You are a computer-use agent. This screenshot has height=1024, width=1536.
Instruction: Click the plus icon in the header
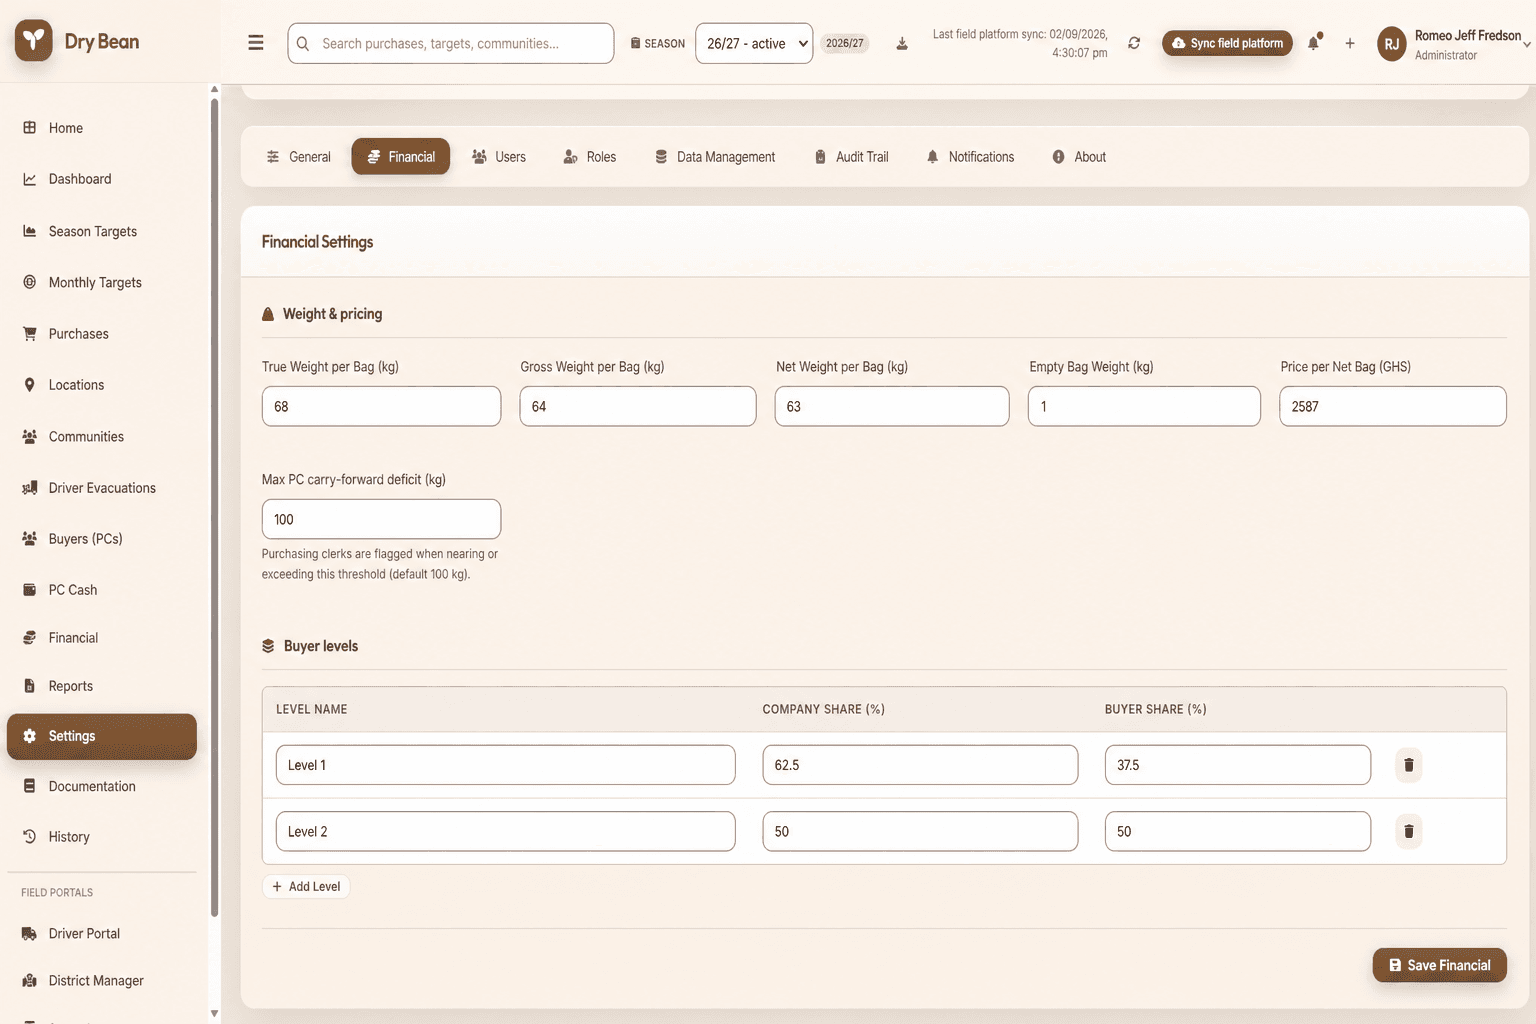(1350, 43)
